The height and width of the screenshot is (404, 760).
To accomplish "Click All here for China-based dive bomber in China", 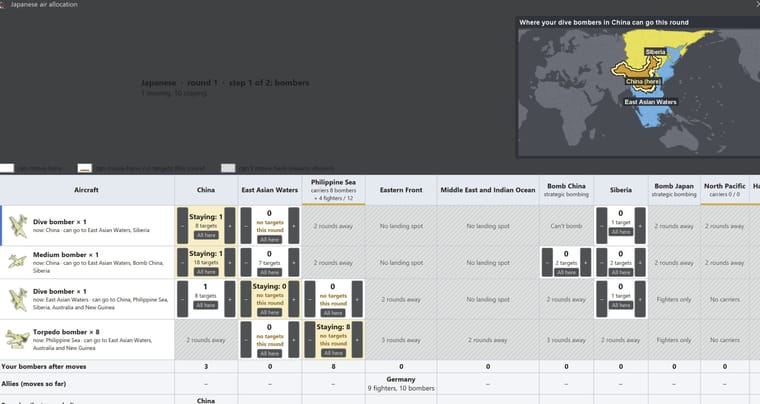I will [206, 235].
